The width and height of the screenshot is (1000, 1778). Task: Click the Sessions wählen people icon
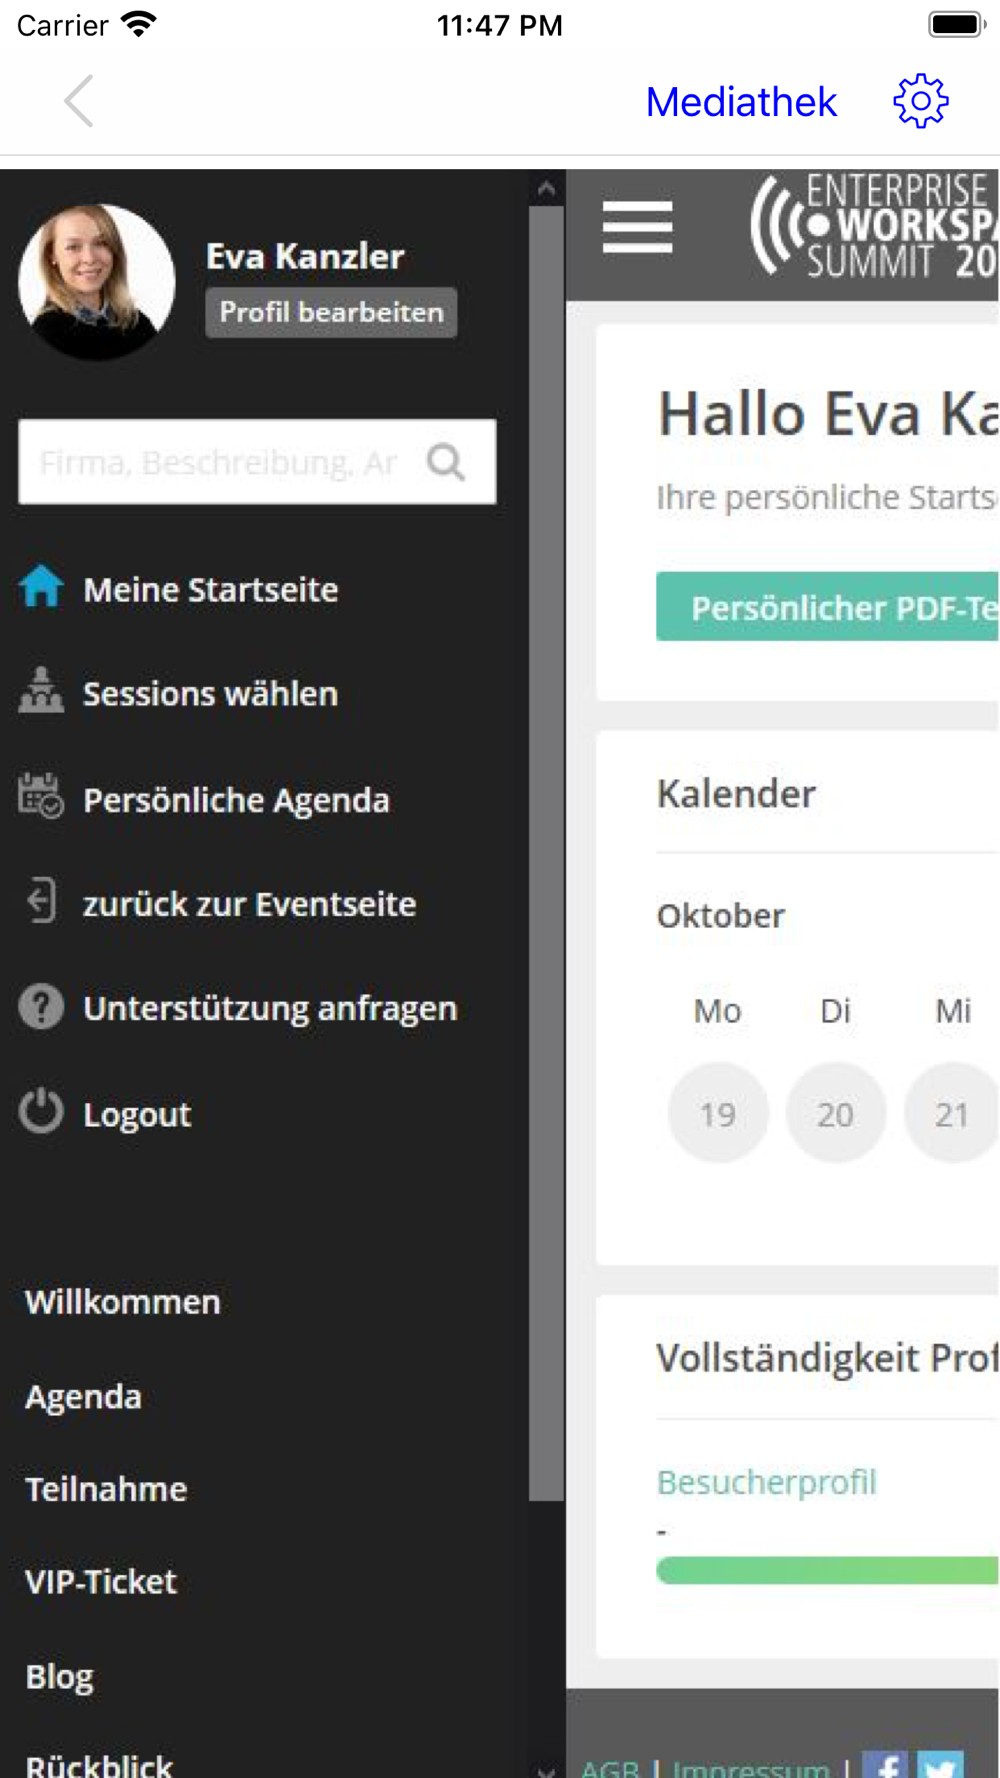[x=41, y=691]
